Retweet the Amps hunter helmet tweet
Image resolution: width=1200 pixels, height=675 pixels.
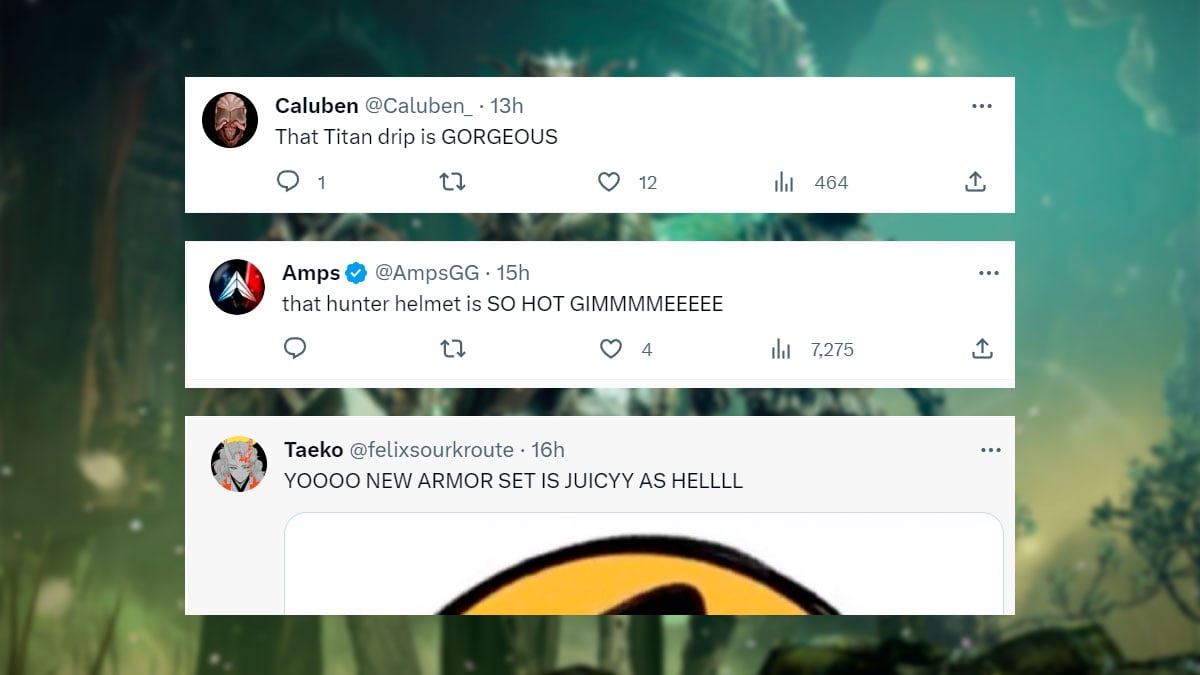click(453, 348)
